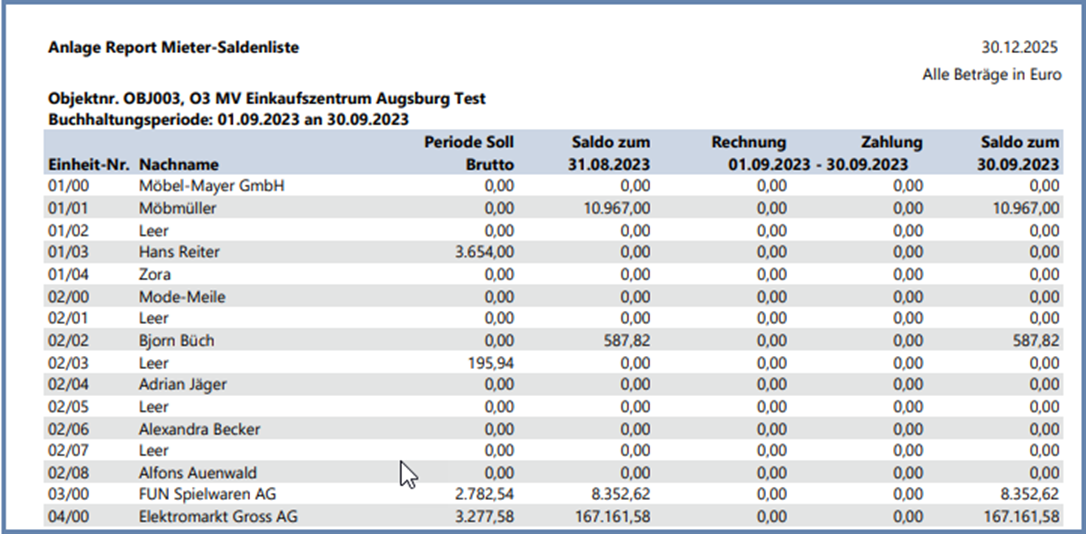The height and width of the screenshot is (534, 1086).
Task: Click the report title Anlage Report Mieter-Saldenliste
Action: click(173, 47)
